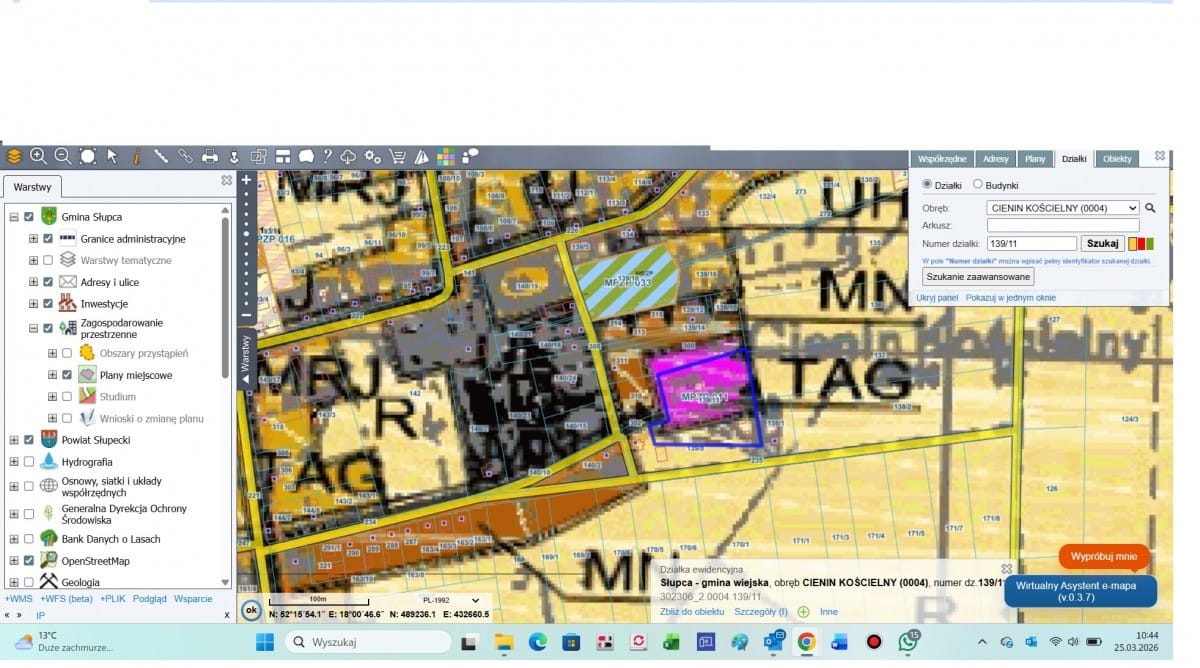Switch to the Plany tab
This screenshot has width=1200, height=668.
click(1035, 159)
